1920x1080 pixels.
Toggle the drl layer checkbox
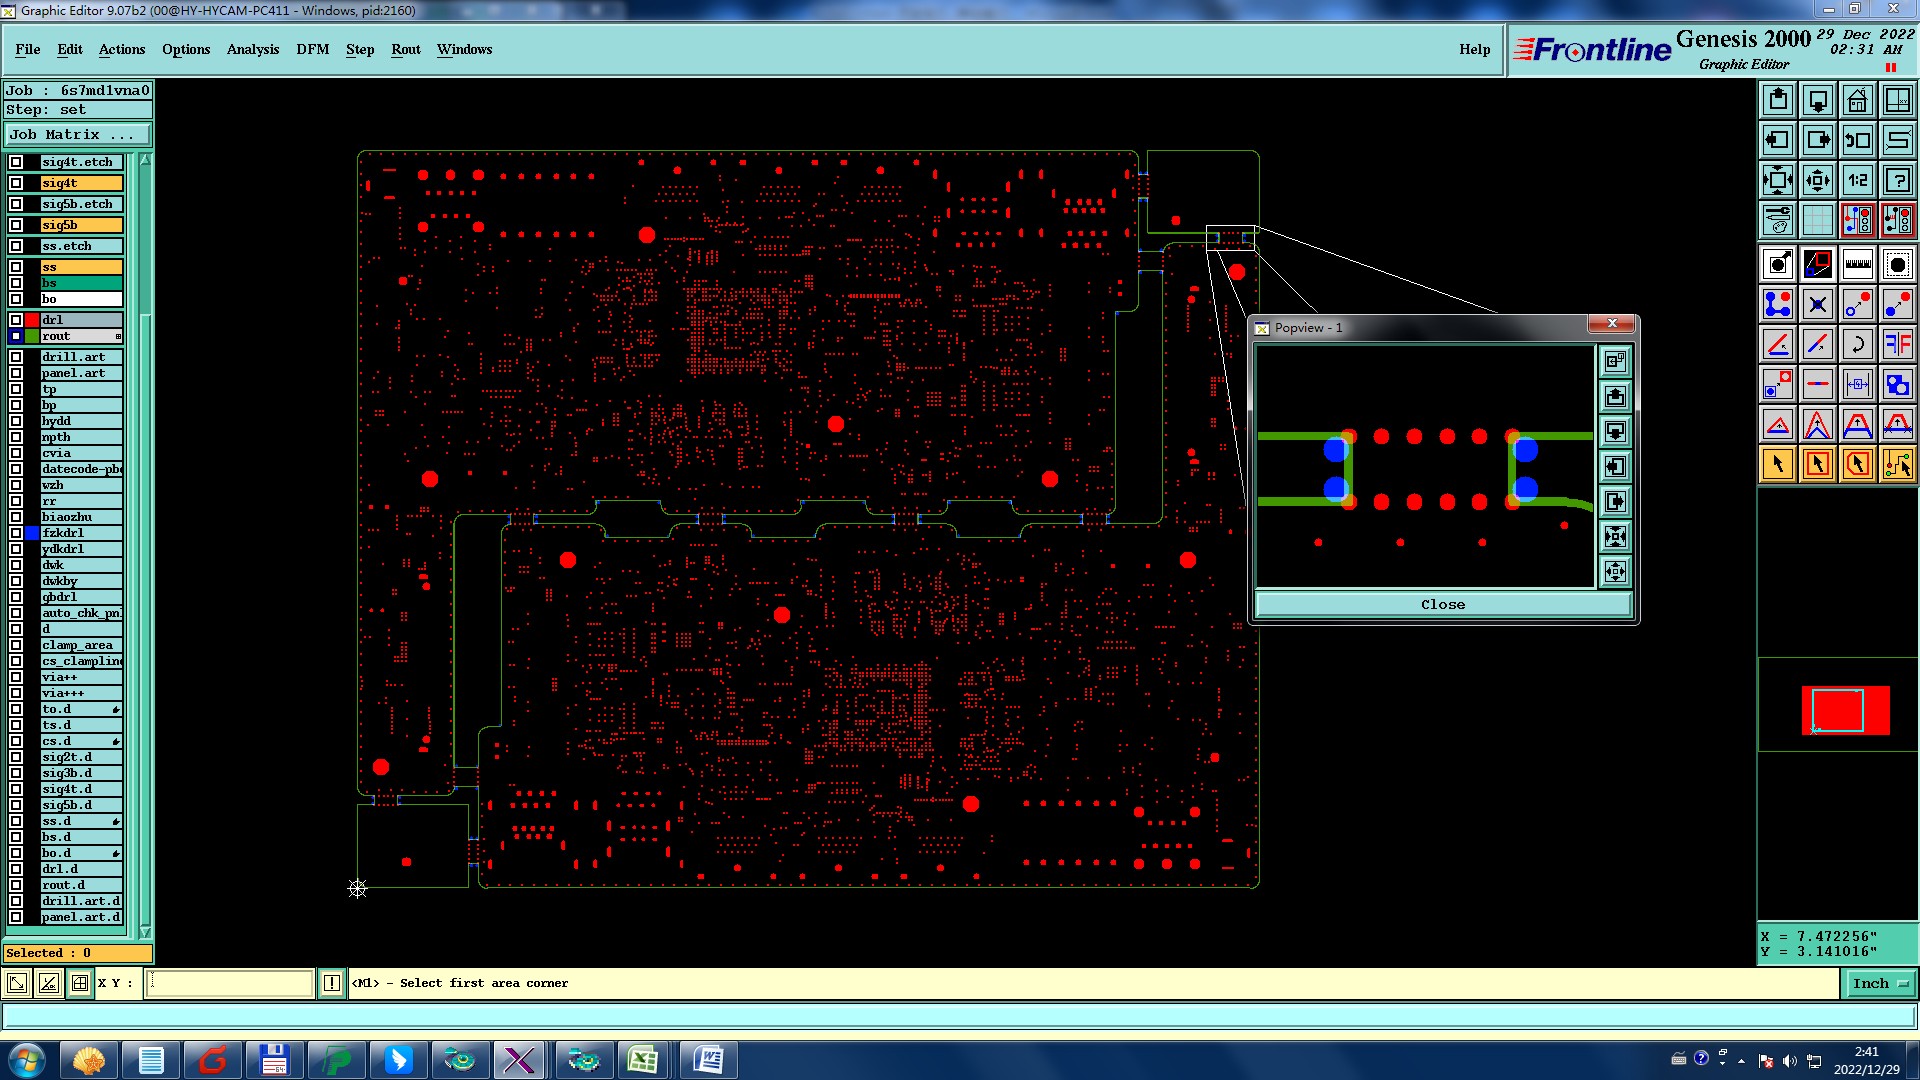point(16,320)
